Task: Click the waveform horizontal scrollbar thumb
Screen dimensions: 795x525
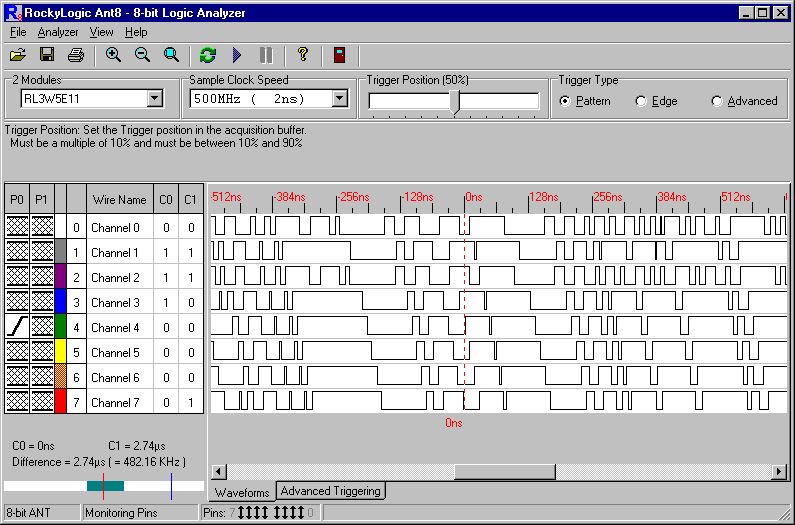Action: [x=504, y=472]
